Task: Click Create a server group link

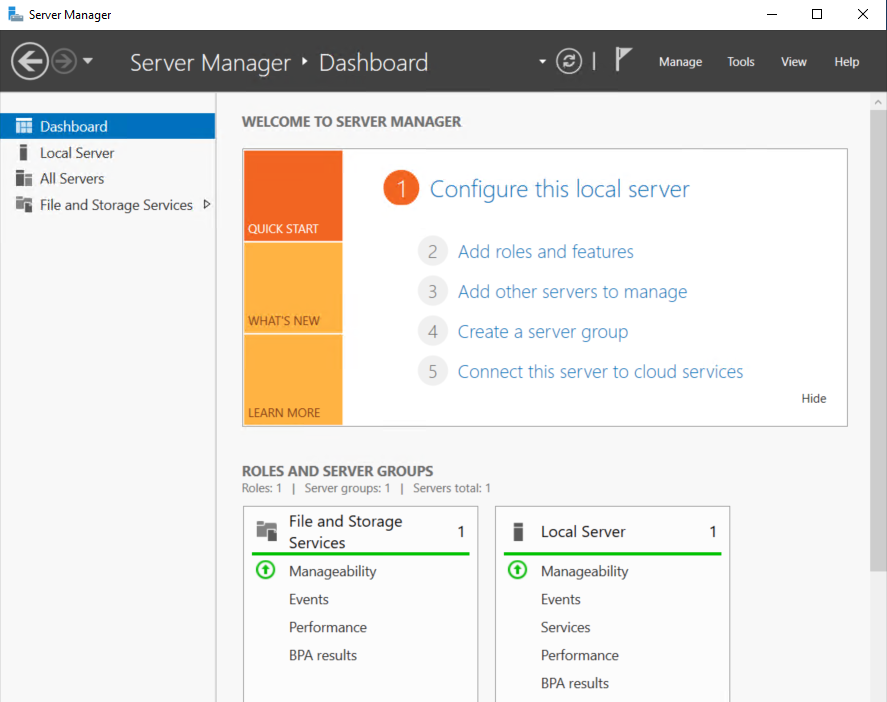Action: (x=542, y=332)
